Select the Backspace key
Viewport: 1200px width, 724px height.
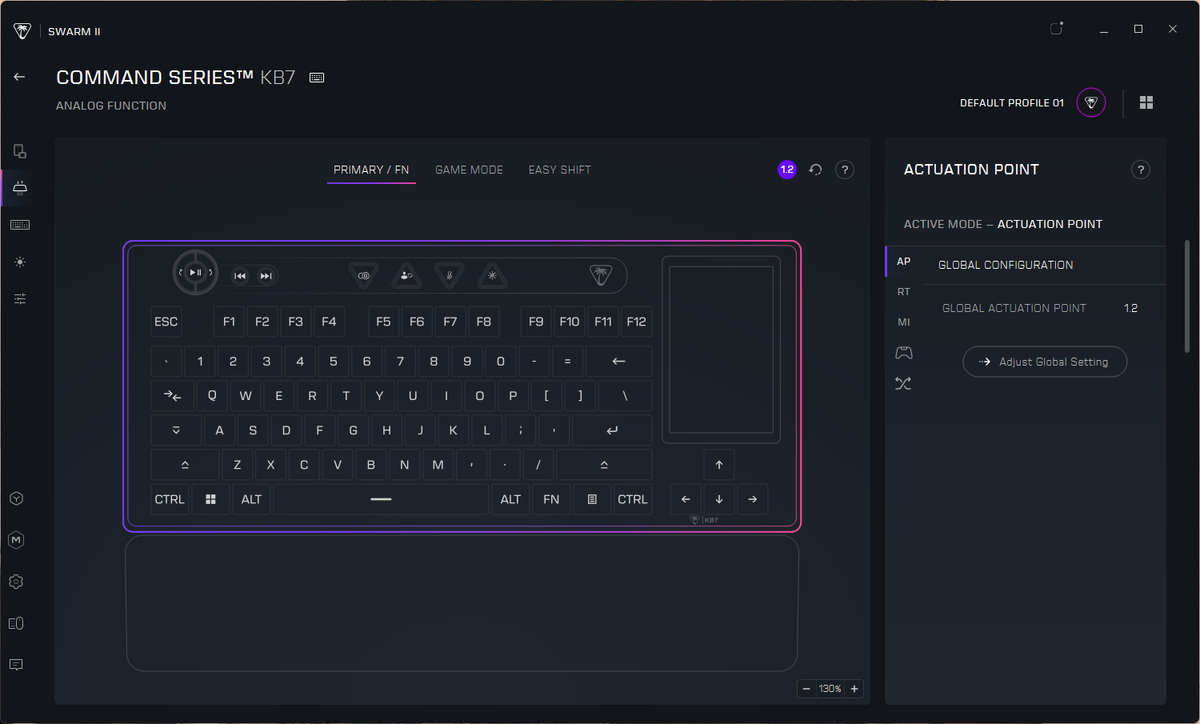coord(619,361)
